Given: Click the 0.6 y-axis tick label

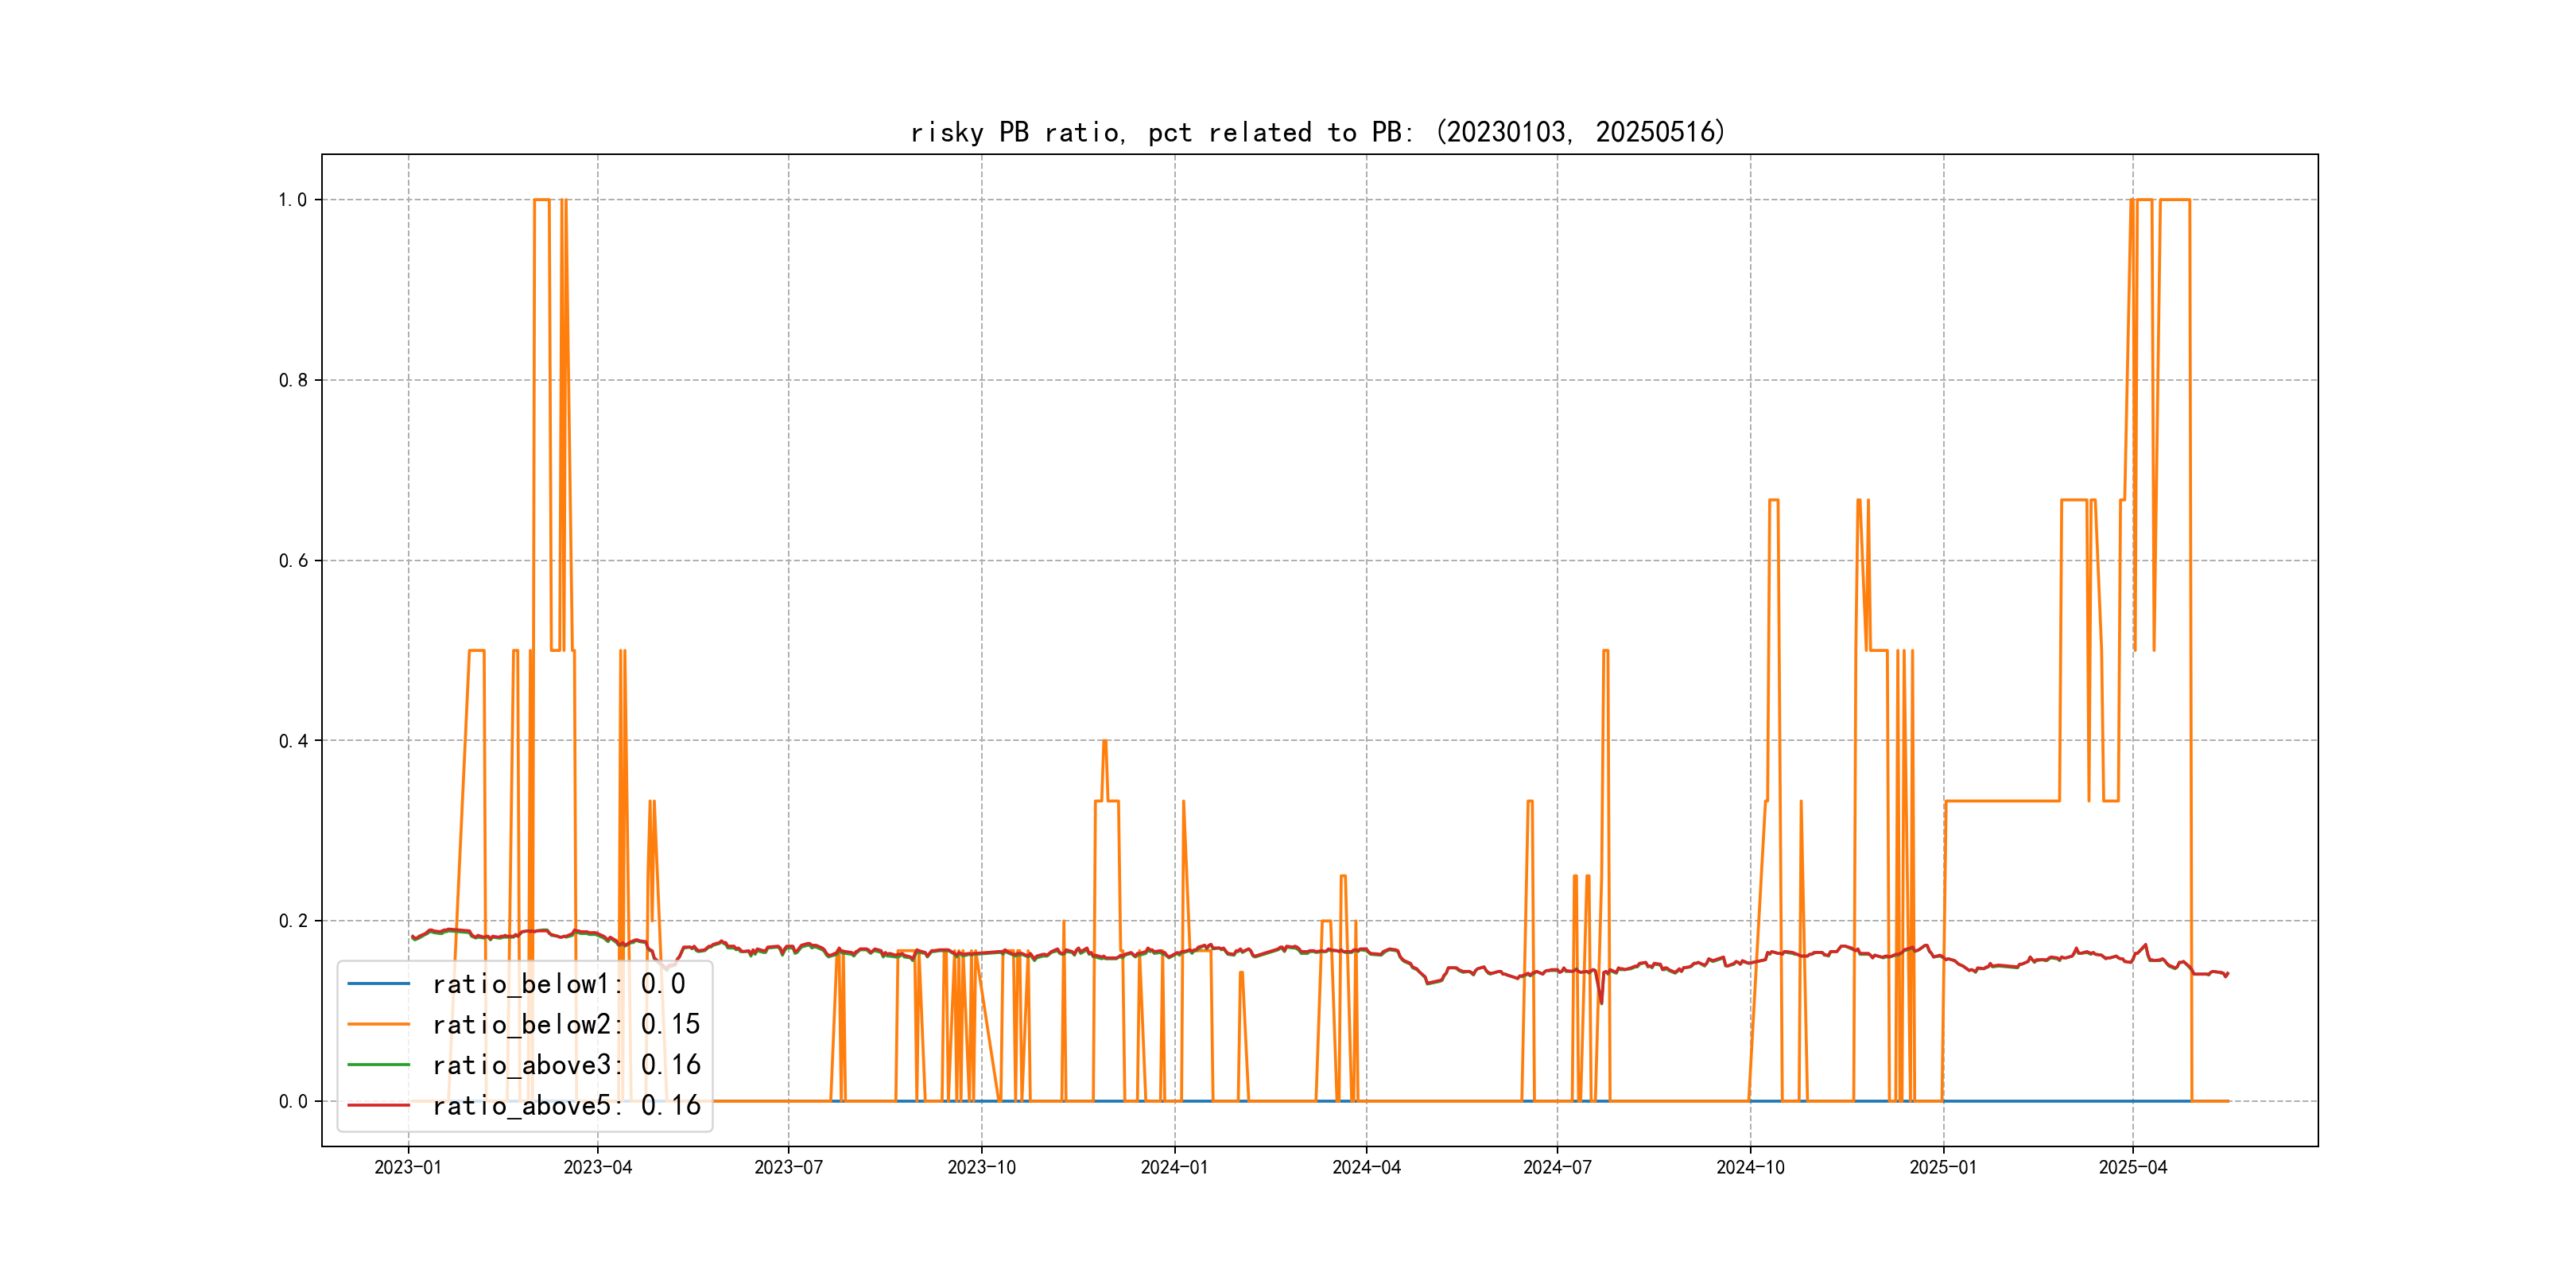Looking at the screenshot, I should (x=292, y=561).
